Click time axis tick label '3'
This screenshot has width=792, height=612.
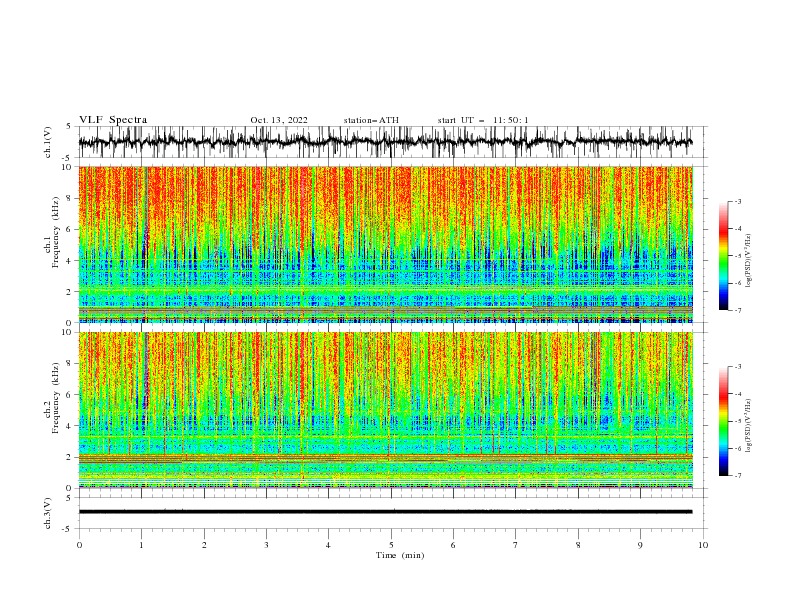266,545
